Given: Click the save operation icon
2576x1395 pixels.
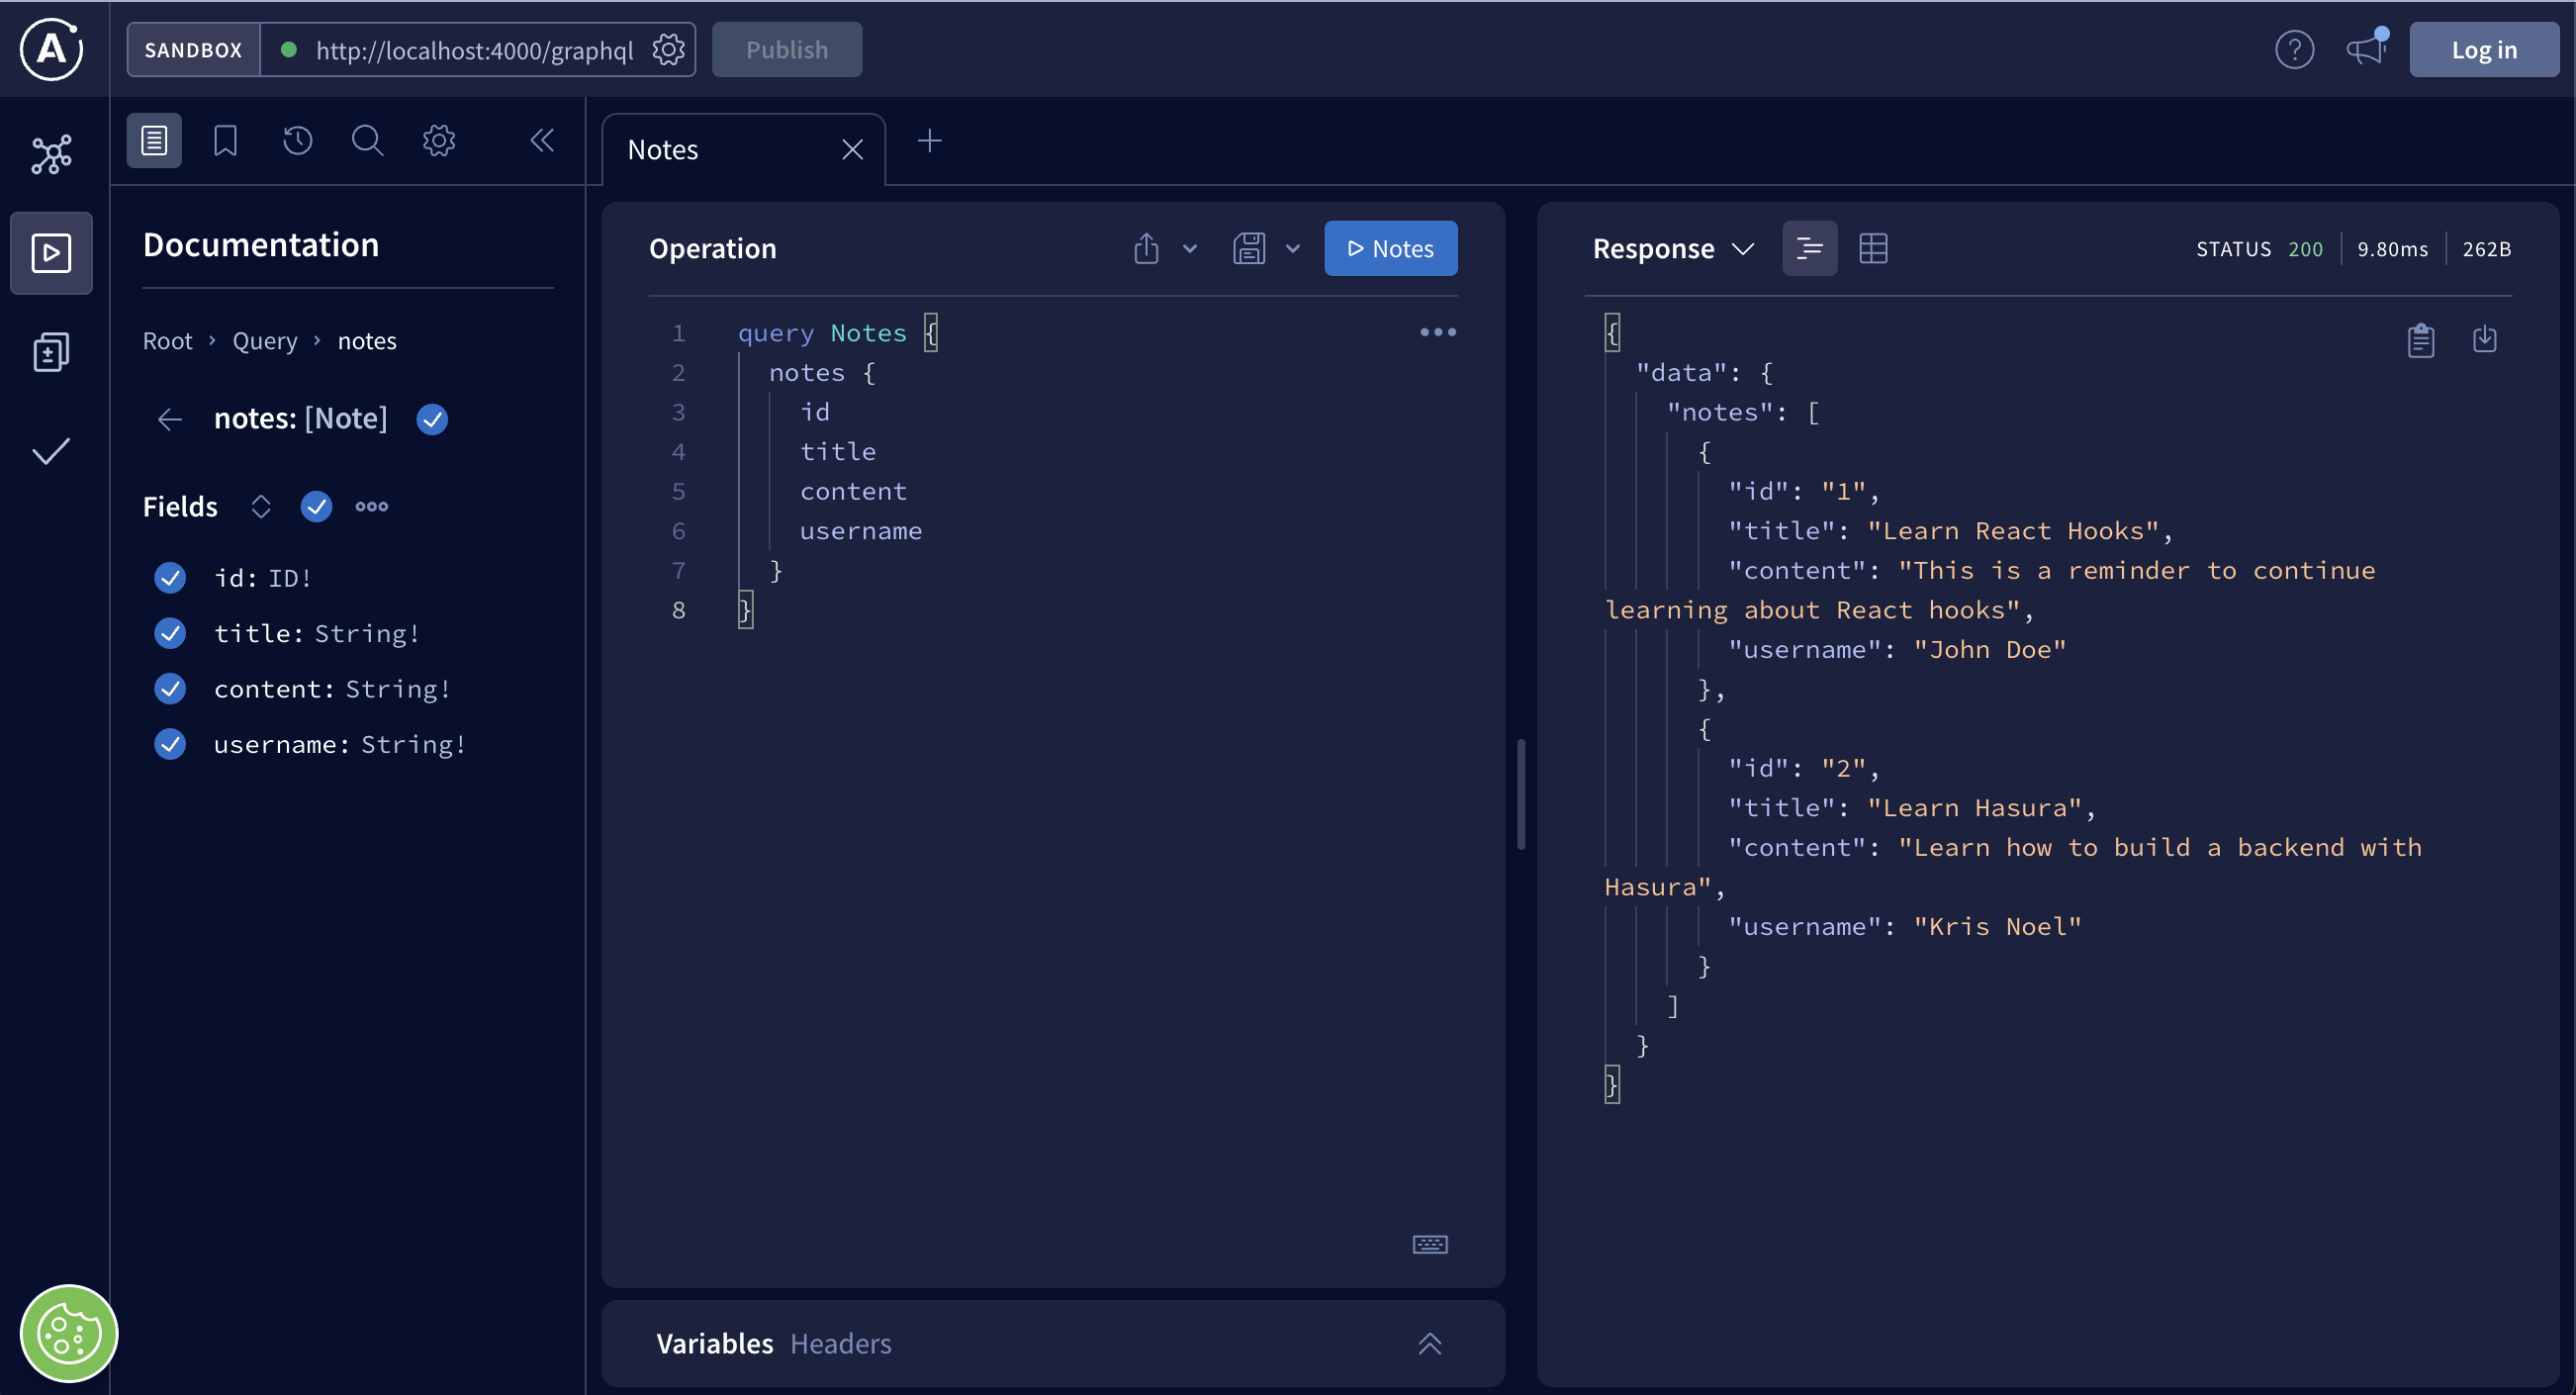Looking at the screenshot, I should (x=1249, y=248).
